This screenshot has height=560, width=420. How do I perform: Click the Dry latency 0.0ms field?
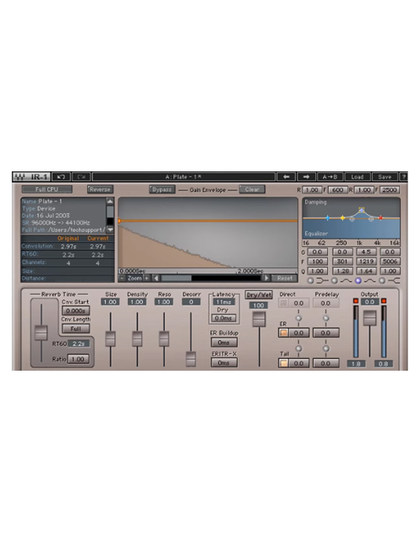point(223,318)
